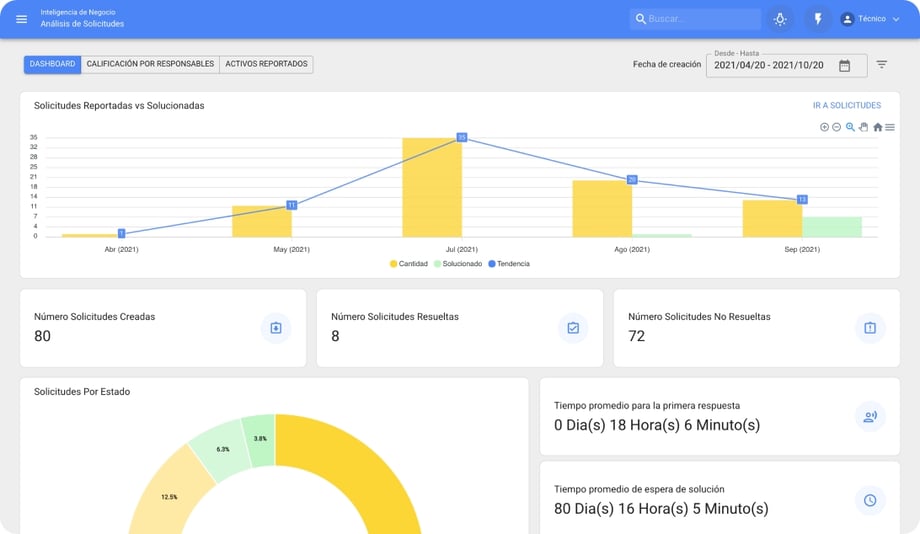The height and width of the screenshot is (534, 920).
Task: Select the chart selection zoom magnifier tool
Action: click(850, 127)
